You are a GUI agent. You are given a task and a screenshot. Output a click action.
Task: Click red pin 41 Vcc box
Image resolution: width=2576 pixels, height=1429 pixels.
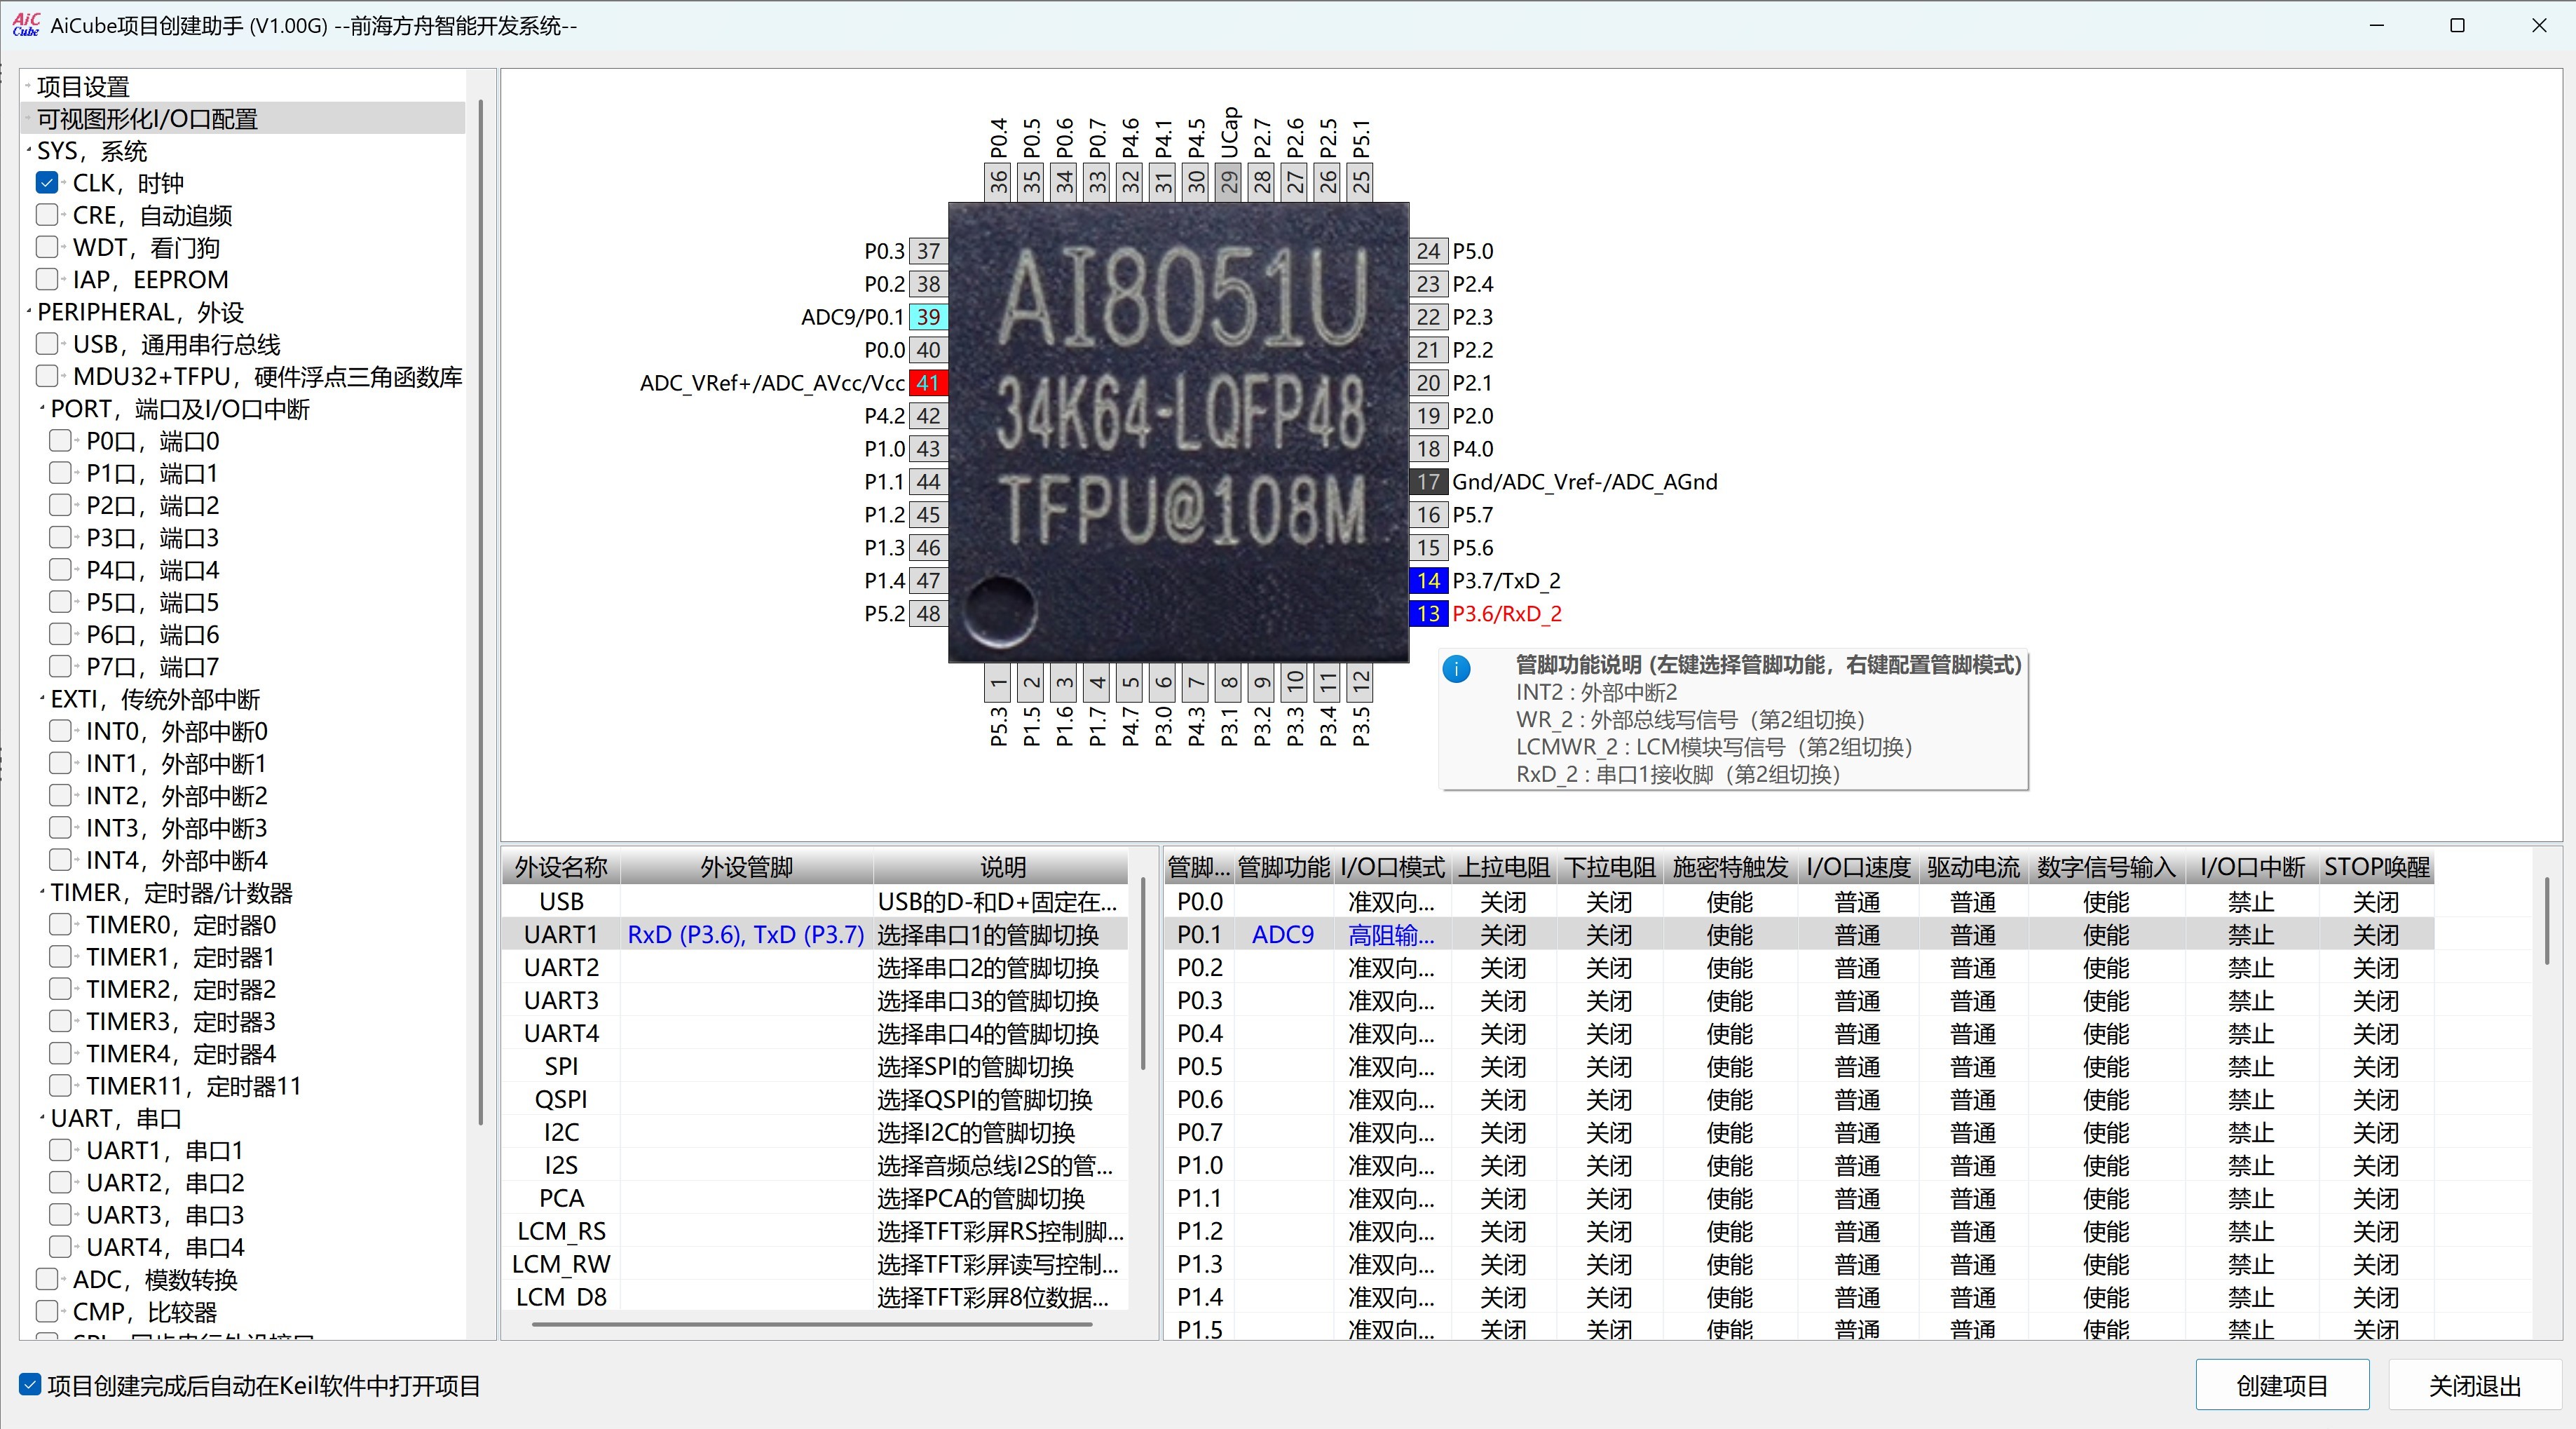[x=928, y=383]
